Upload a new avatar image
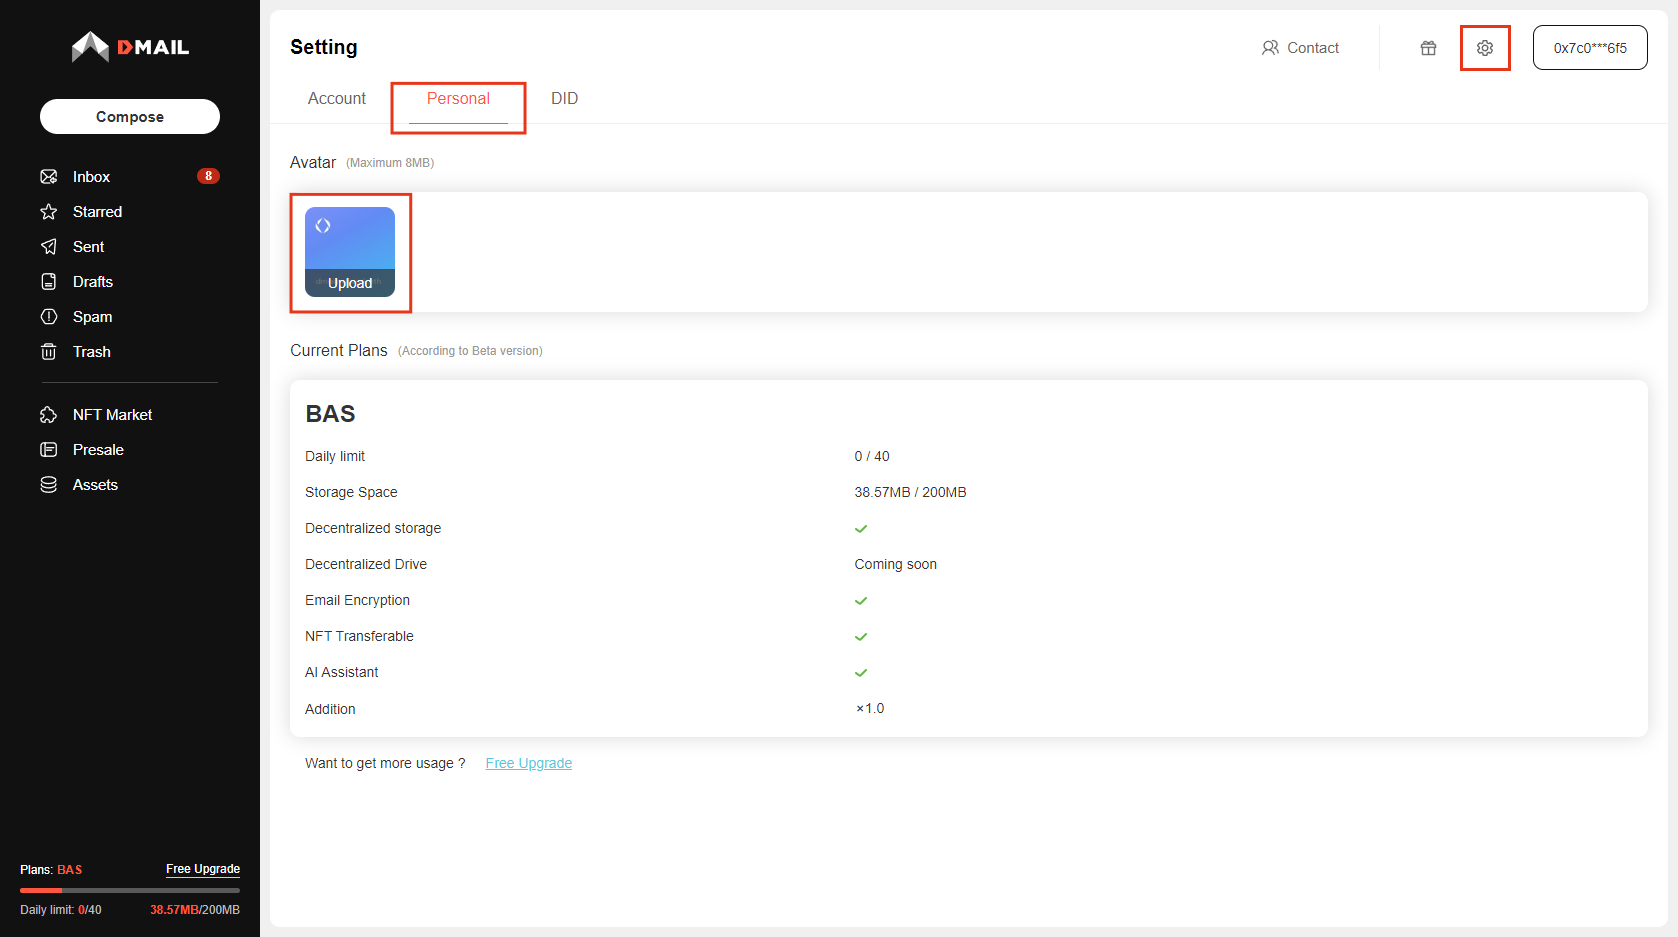Image resolution: width=1678 pixels, height=937 pixels. [x=350, y=252]
